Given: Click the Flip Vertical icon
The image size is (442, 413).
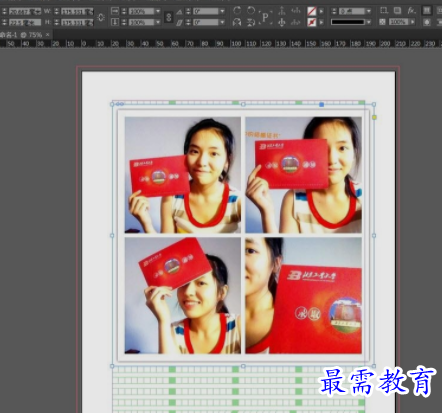Looking at the screenshot, I should click(251, 23).
